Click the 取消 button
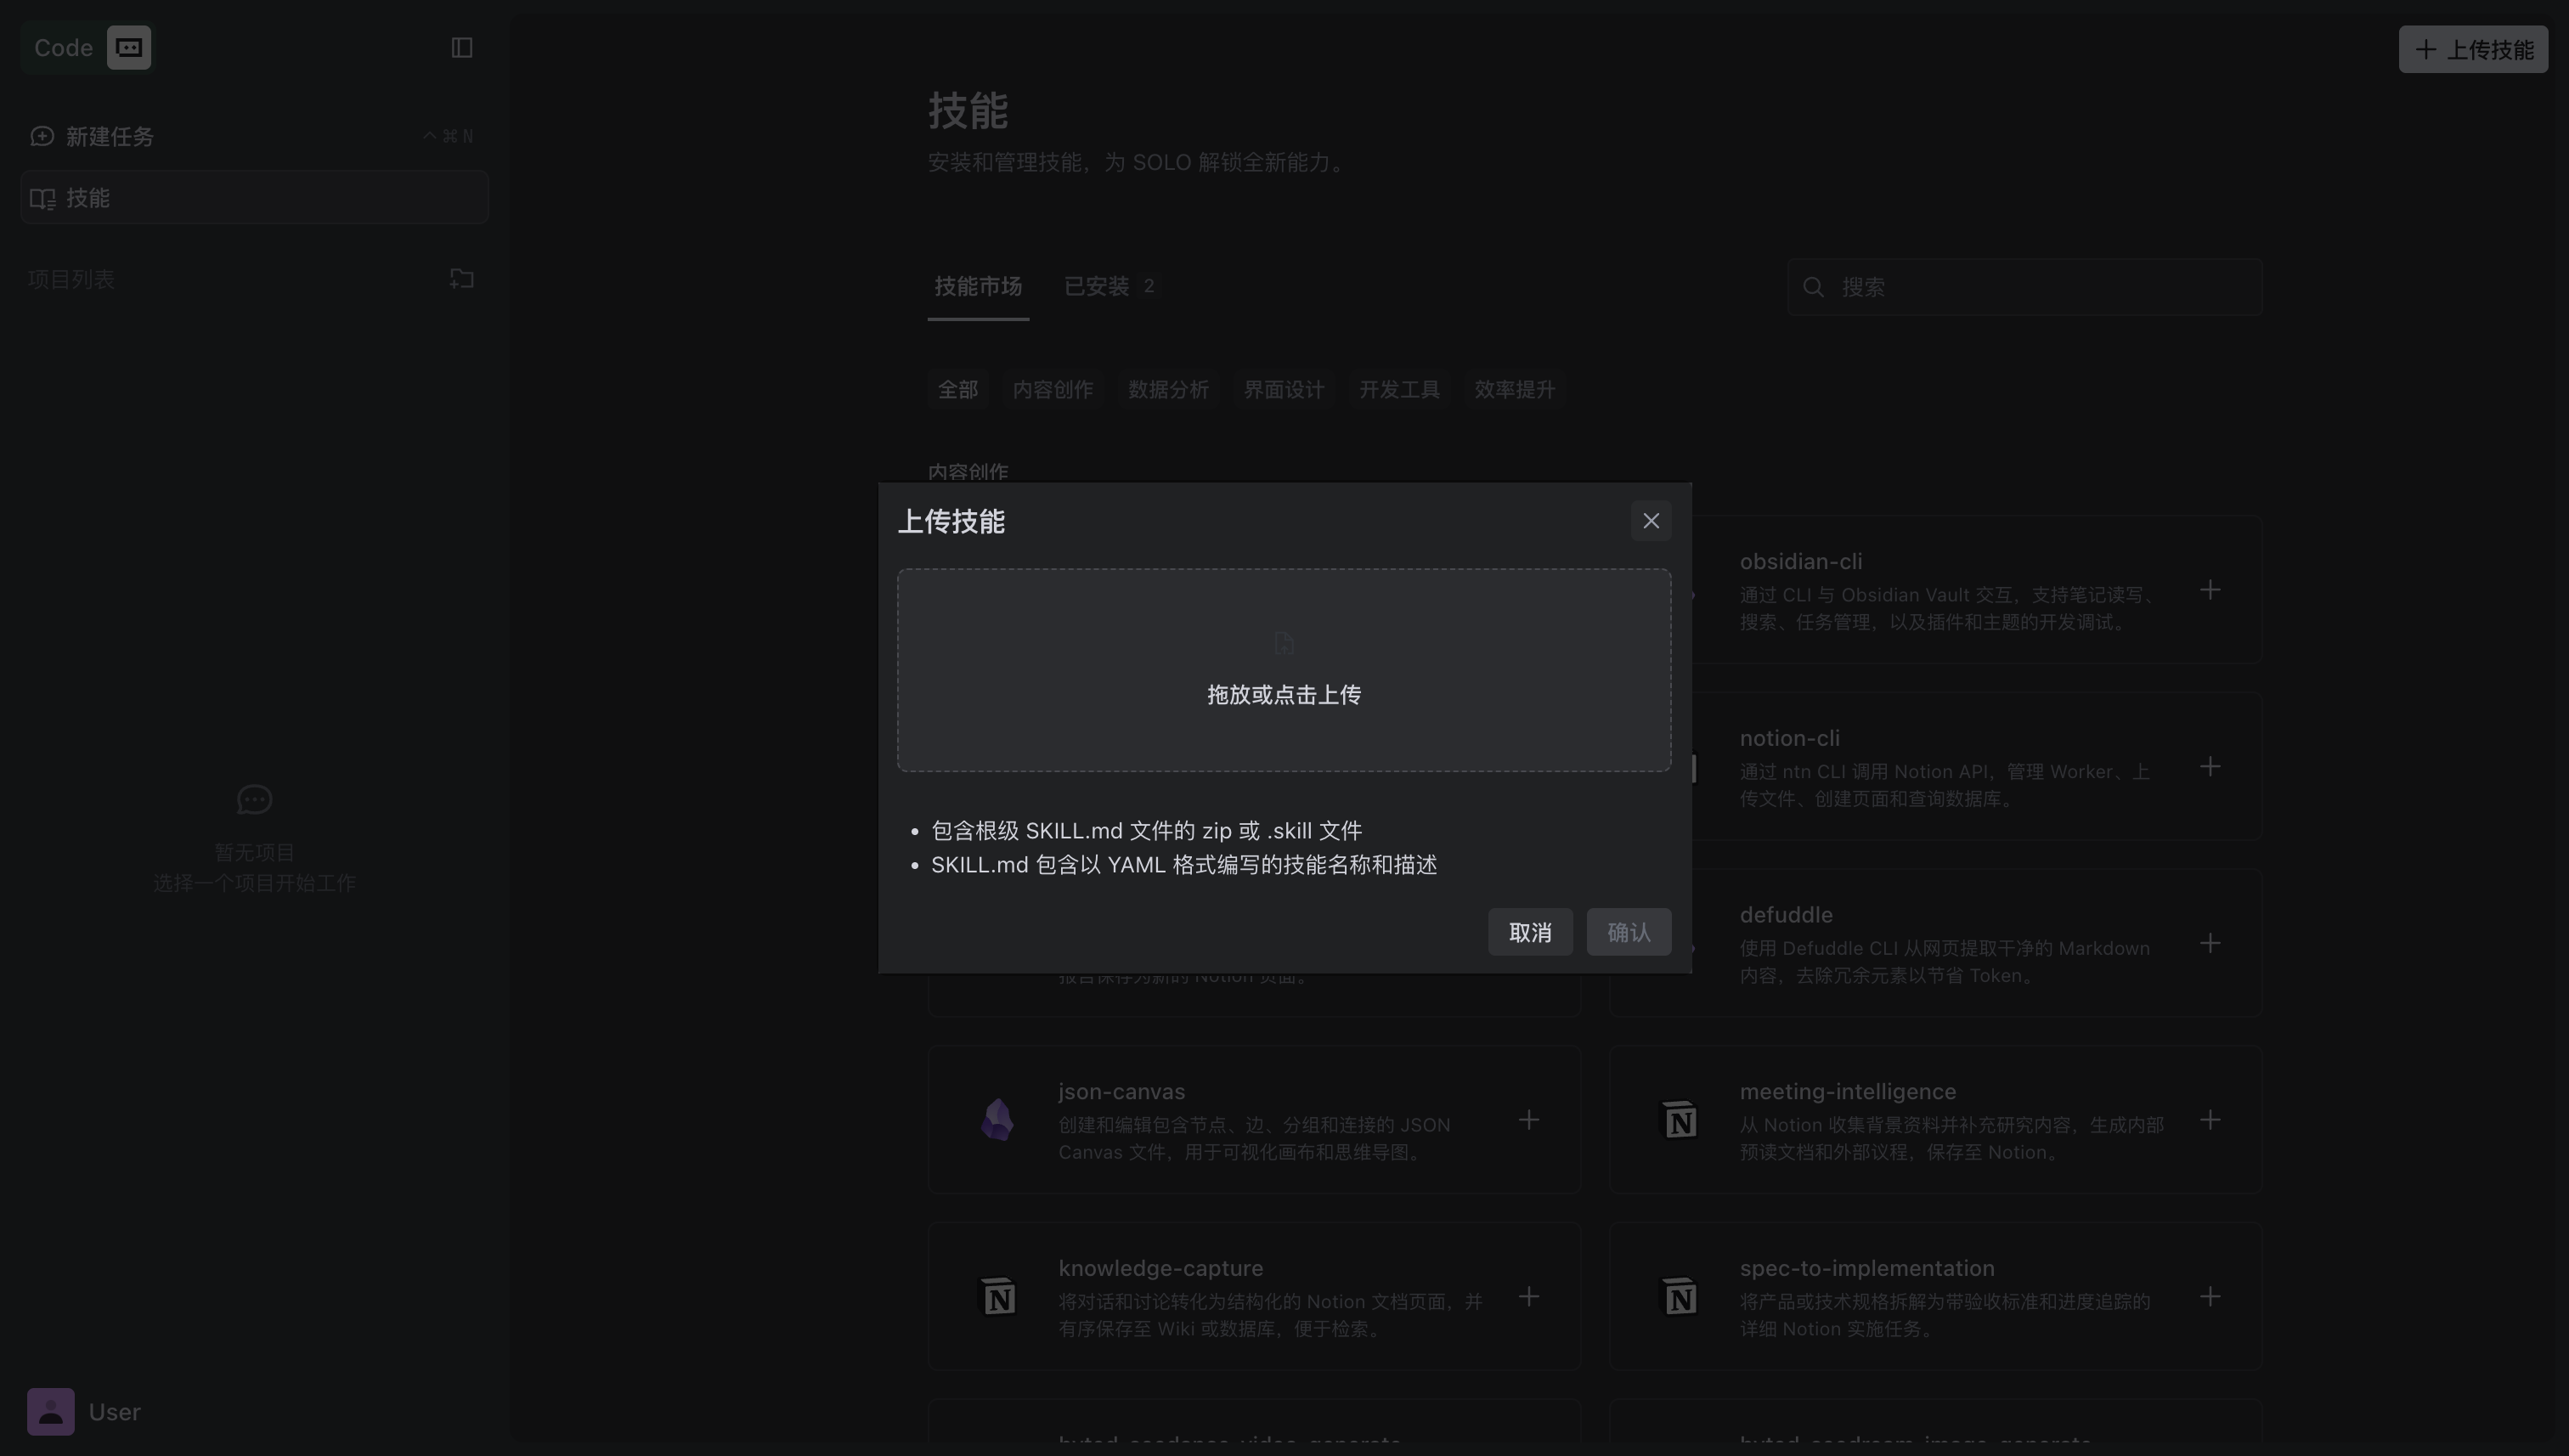This screenshot has width=2569, height=1456. point(1530,932)
